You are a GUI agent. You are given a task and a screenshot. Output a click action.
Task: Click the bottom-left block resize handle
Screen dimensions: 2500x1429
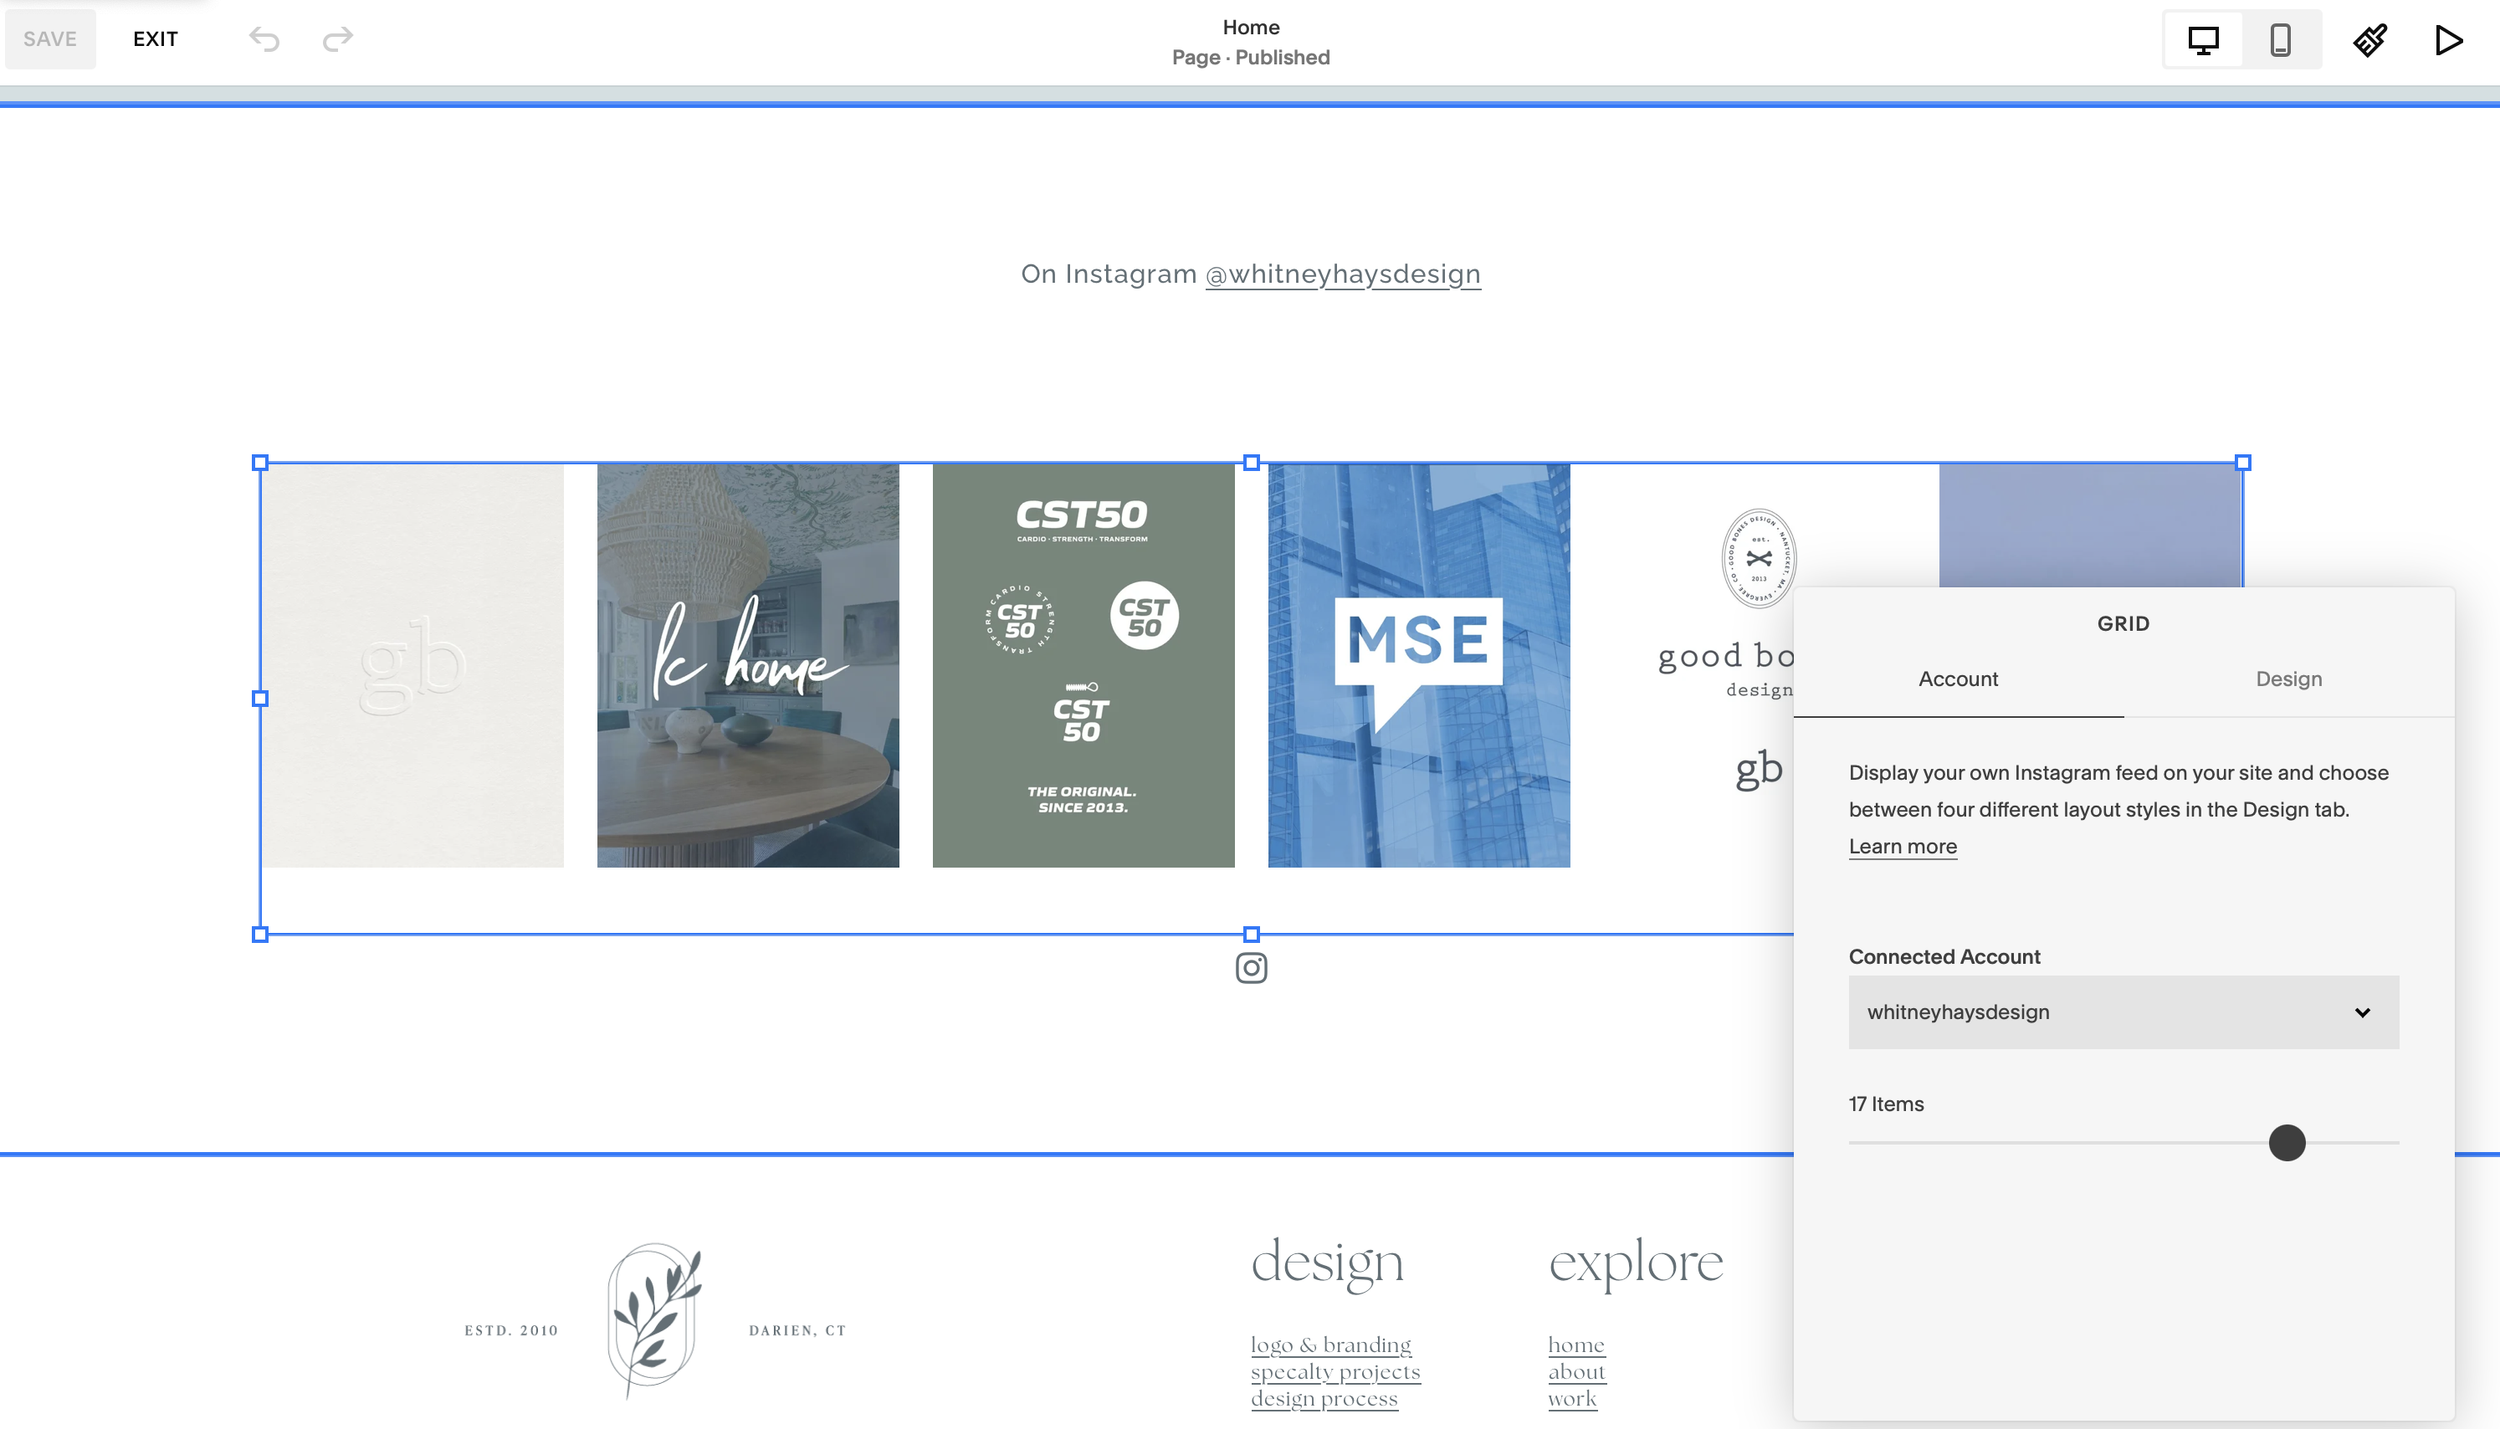tap(260, 935)
